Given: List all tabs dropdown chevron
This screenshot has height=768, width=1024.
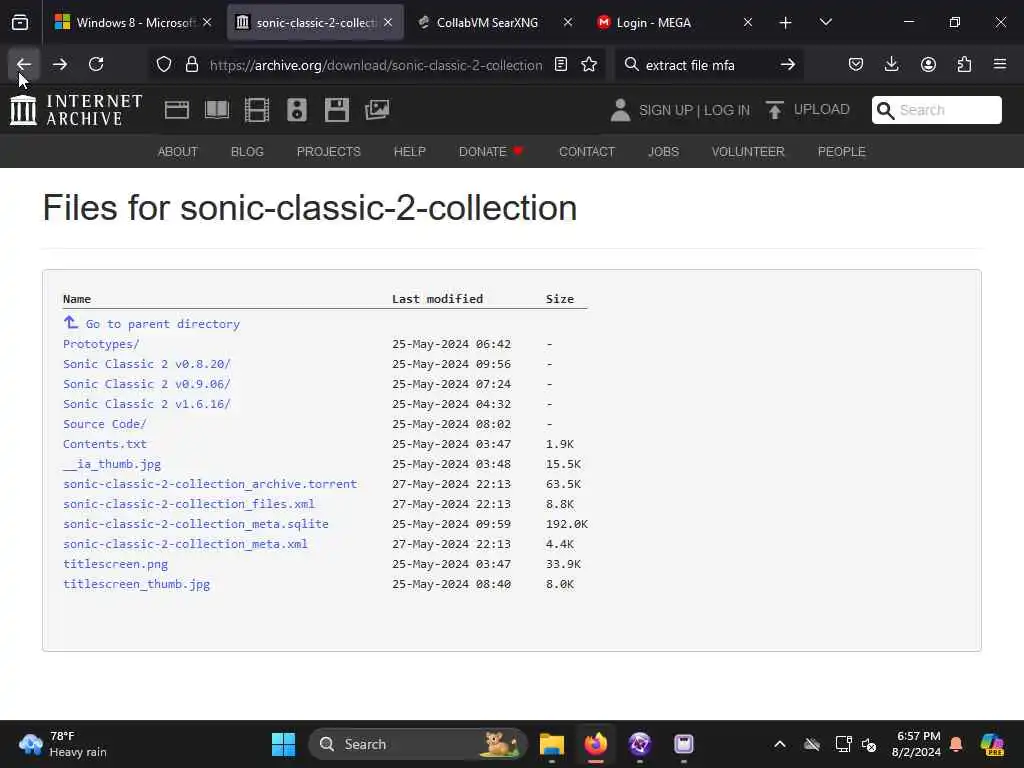Looking at the screenshot, I should (825, 22).
